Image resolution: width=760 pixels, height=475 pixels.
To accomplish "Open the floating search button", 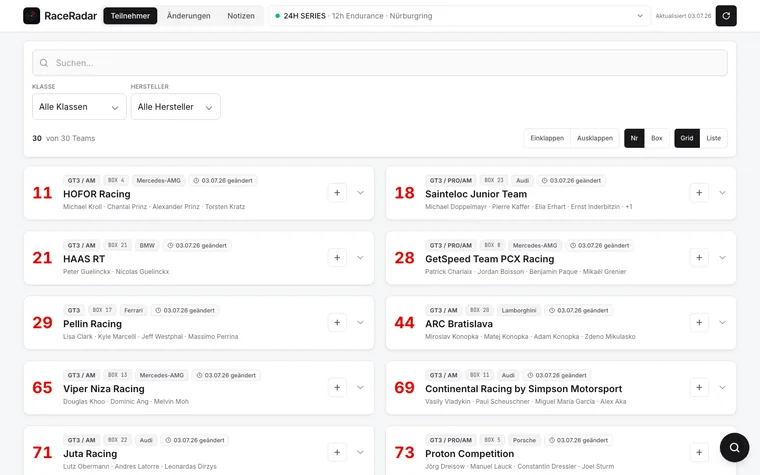I will (734, 447).
